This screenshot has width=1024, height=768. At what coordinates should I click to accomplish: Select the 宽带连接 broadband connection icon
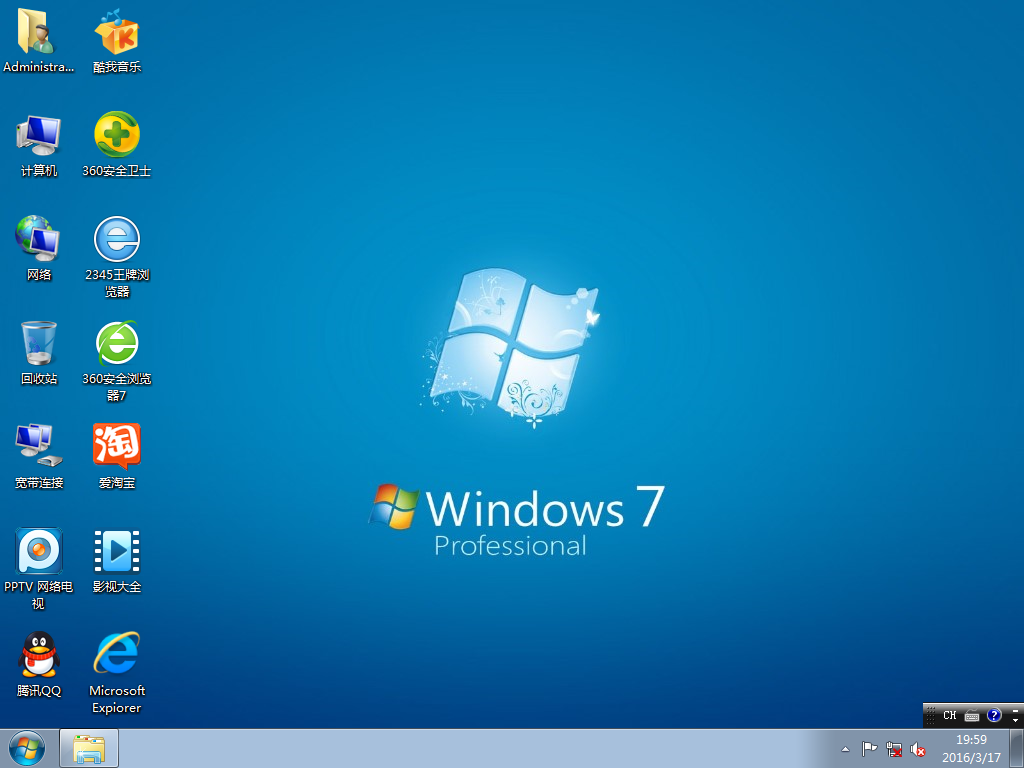(39, 456)
